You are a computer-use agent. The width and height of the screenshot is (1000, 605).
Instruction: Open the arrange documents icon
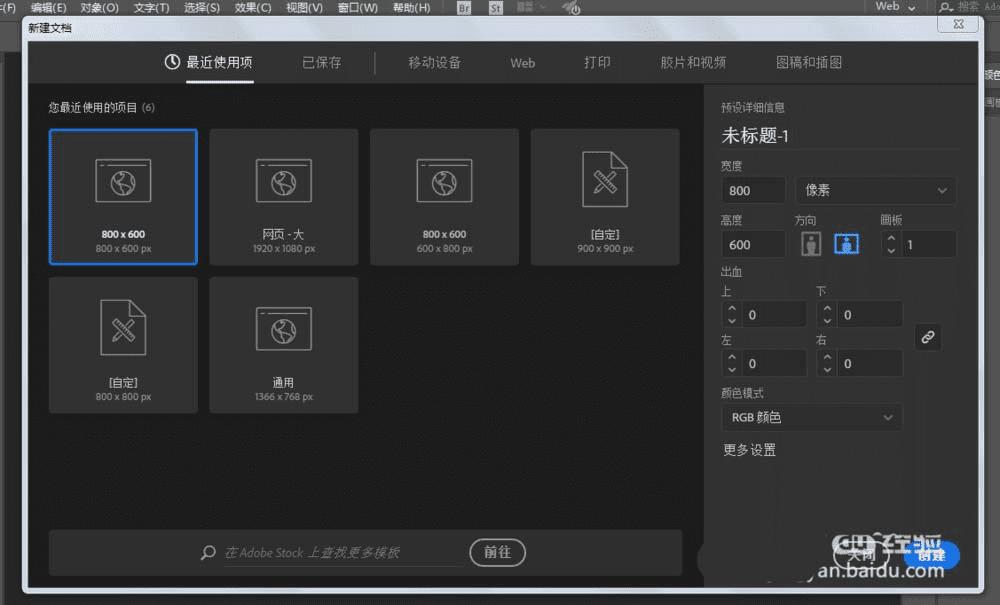[x=531, y=7]
